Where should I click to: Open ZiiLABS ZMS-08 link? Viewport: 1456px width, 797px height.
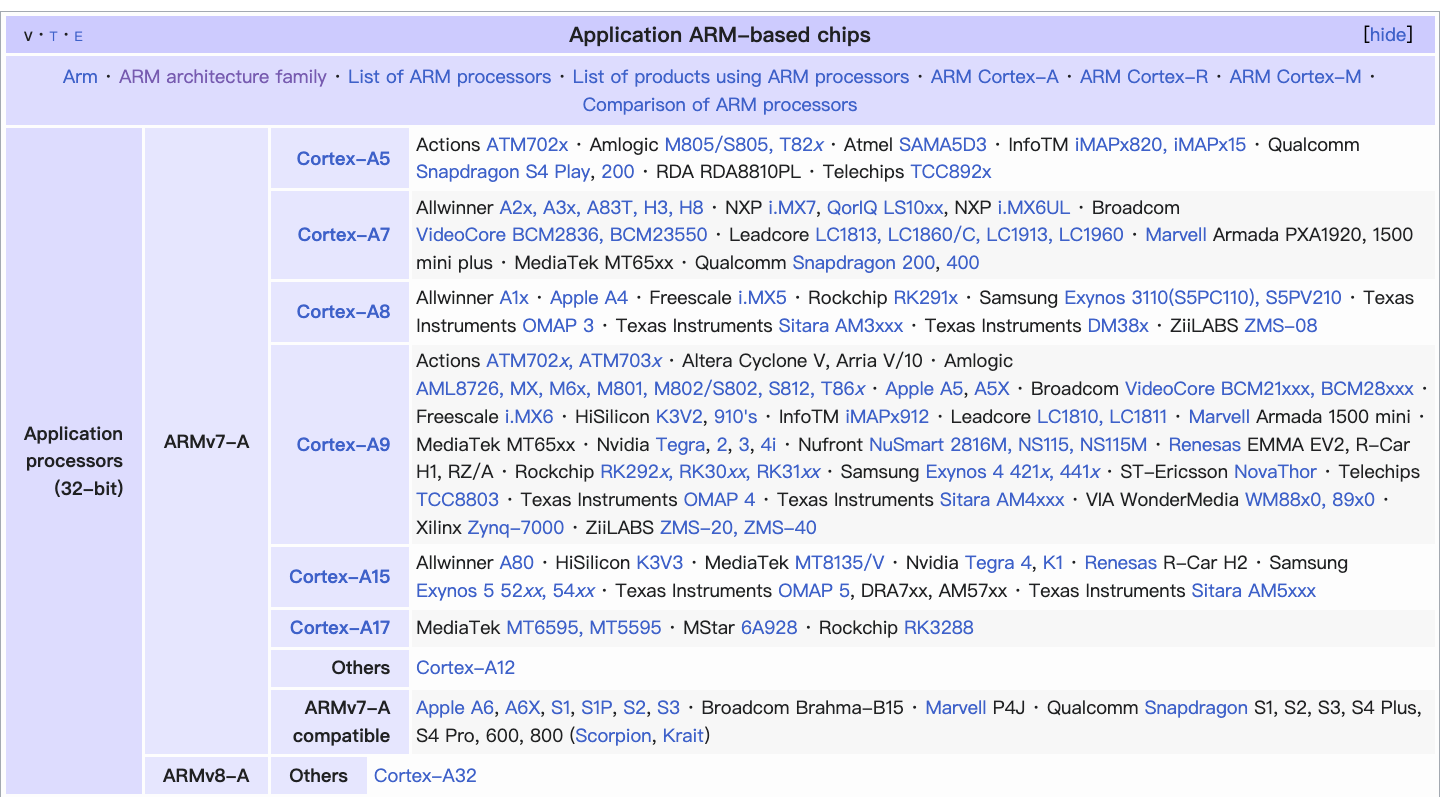[1281, 326]
